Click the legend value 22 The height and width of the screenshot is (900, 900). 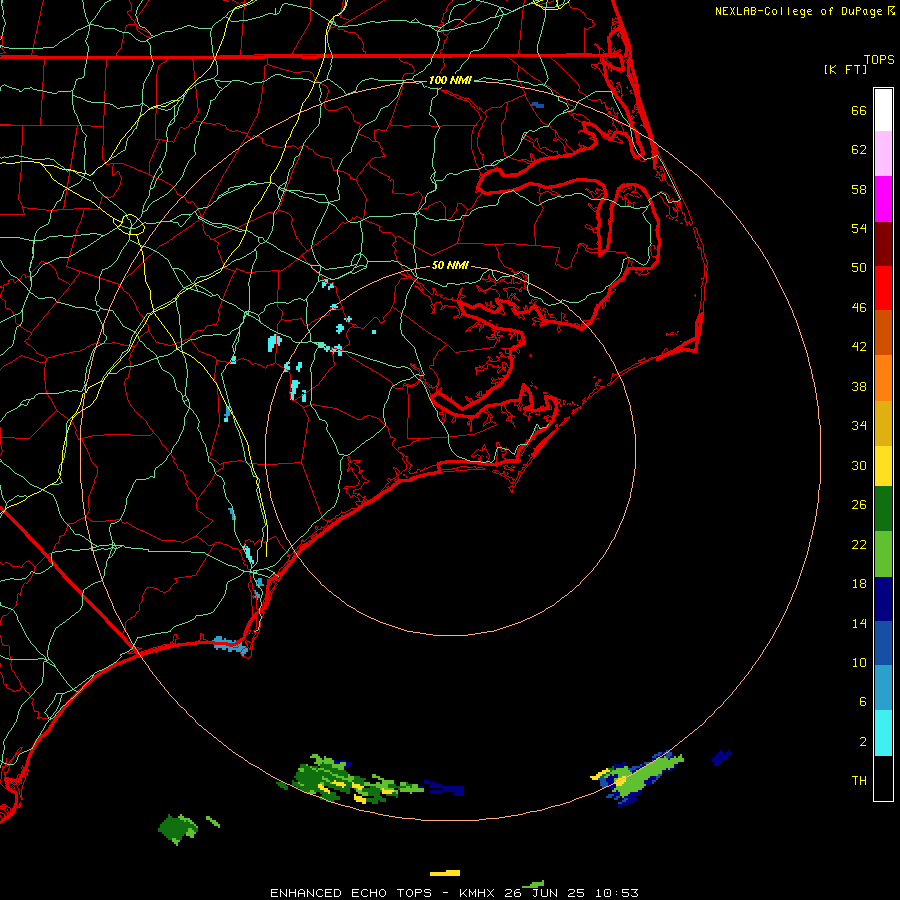[859, 544]
